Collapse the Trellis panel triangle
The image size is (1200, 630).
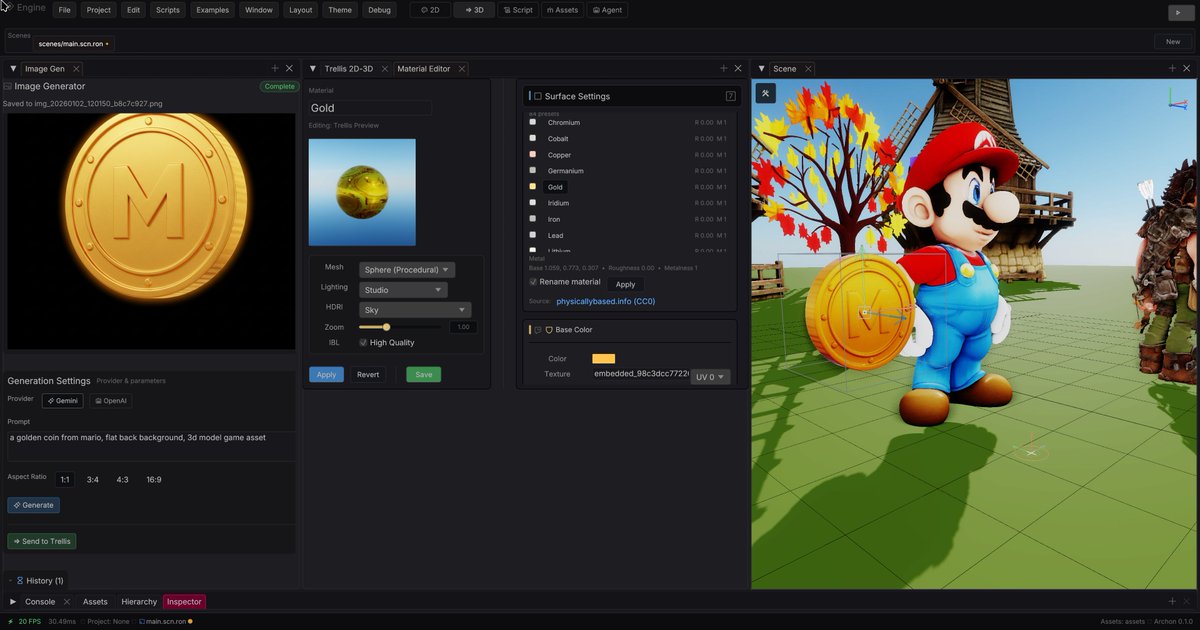click(312, 69)
